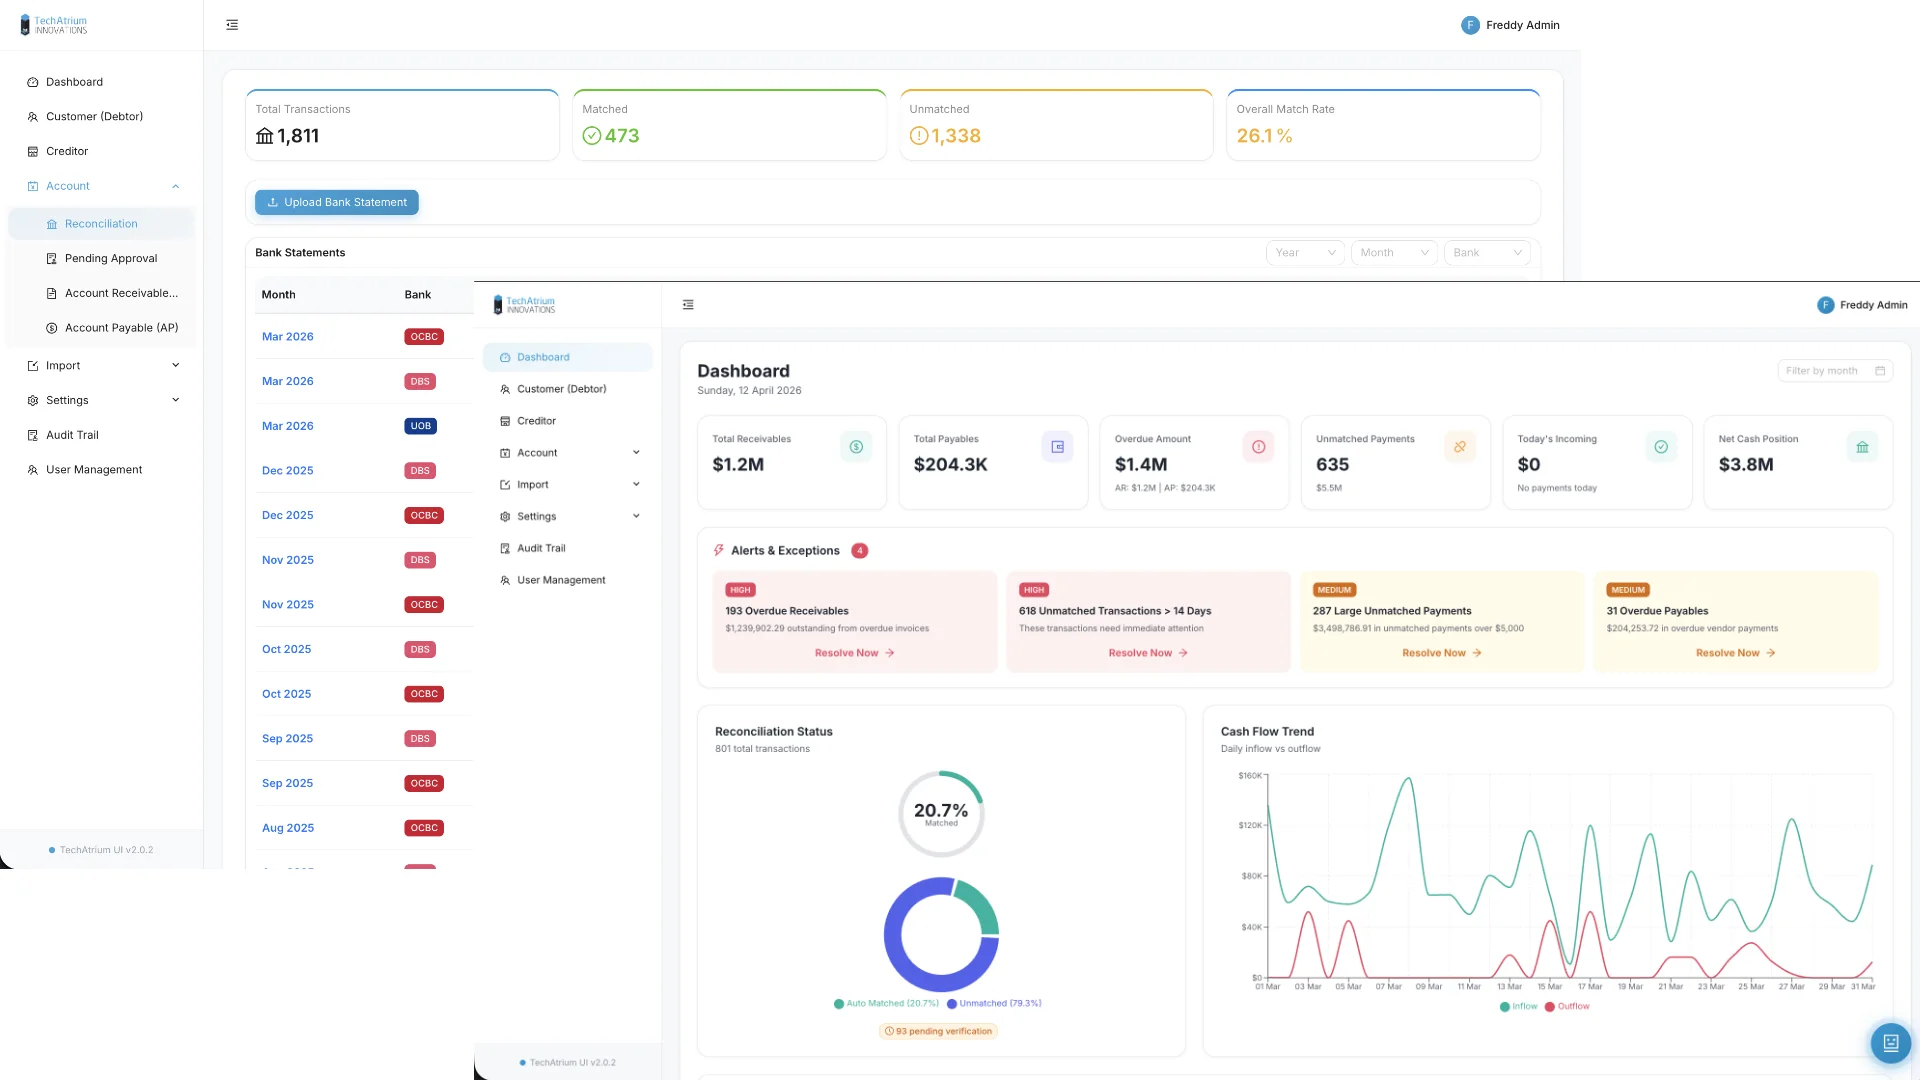The image size is (1920, 1080).
Task: Click the Pending Approval icon
Action: tap(51, 258)
